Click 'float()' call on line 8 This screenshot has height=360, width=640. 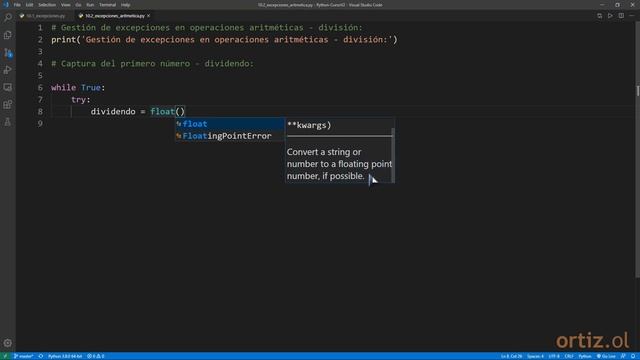167,112
